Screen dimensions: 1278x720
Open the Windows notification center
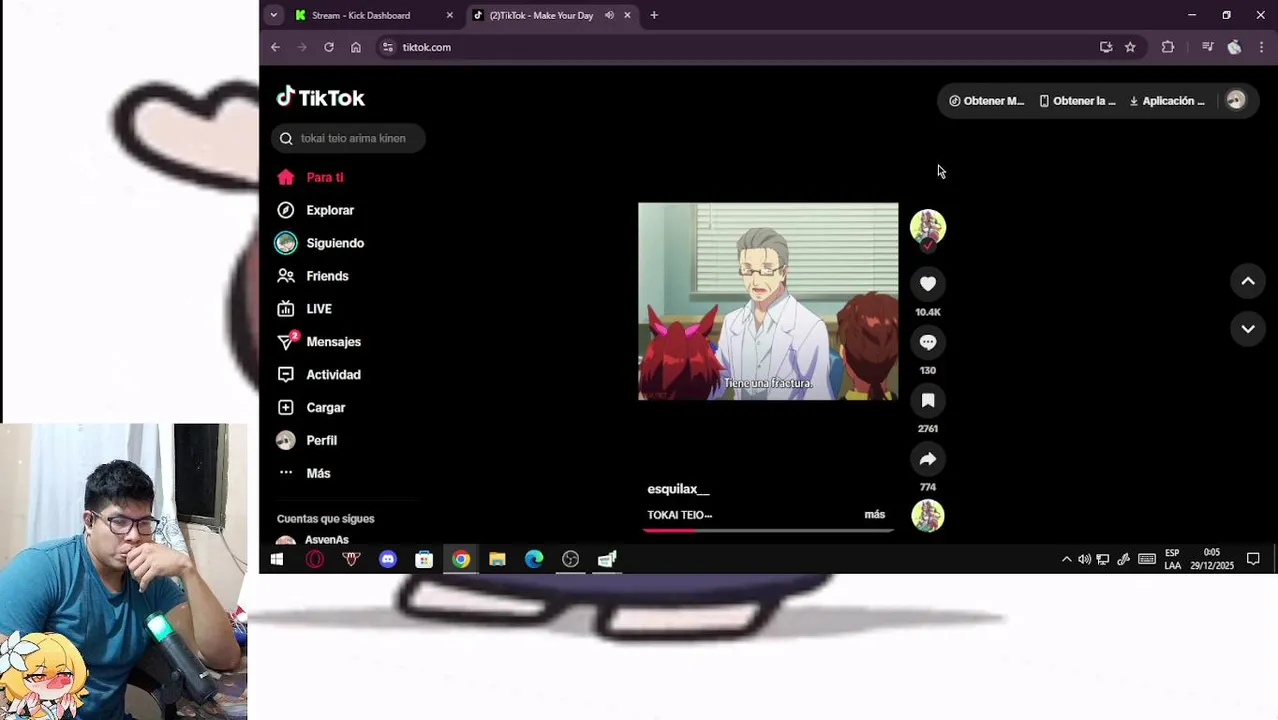click(x=1253, y=559)
